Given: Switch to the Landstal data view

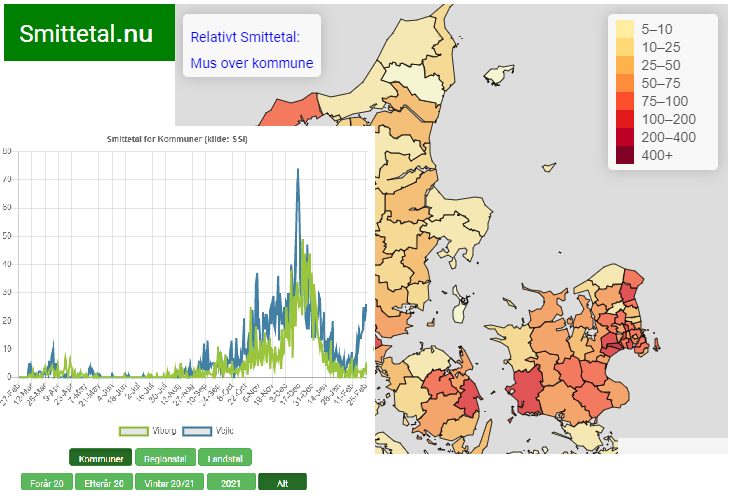Looking at the screenshot, I should pos(225,458).
